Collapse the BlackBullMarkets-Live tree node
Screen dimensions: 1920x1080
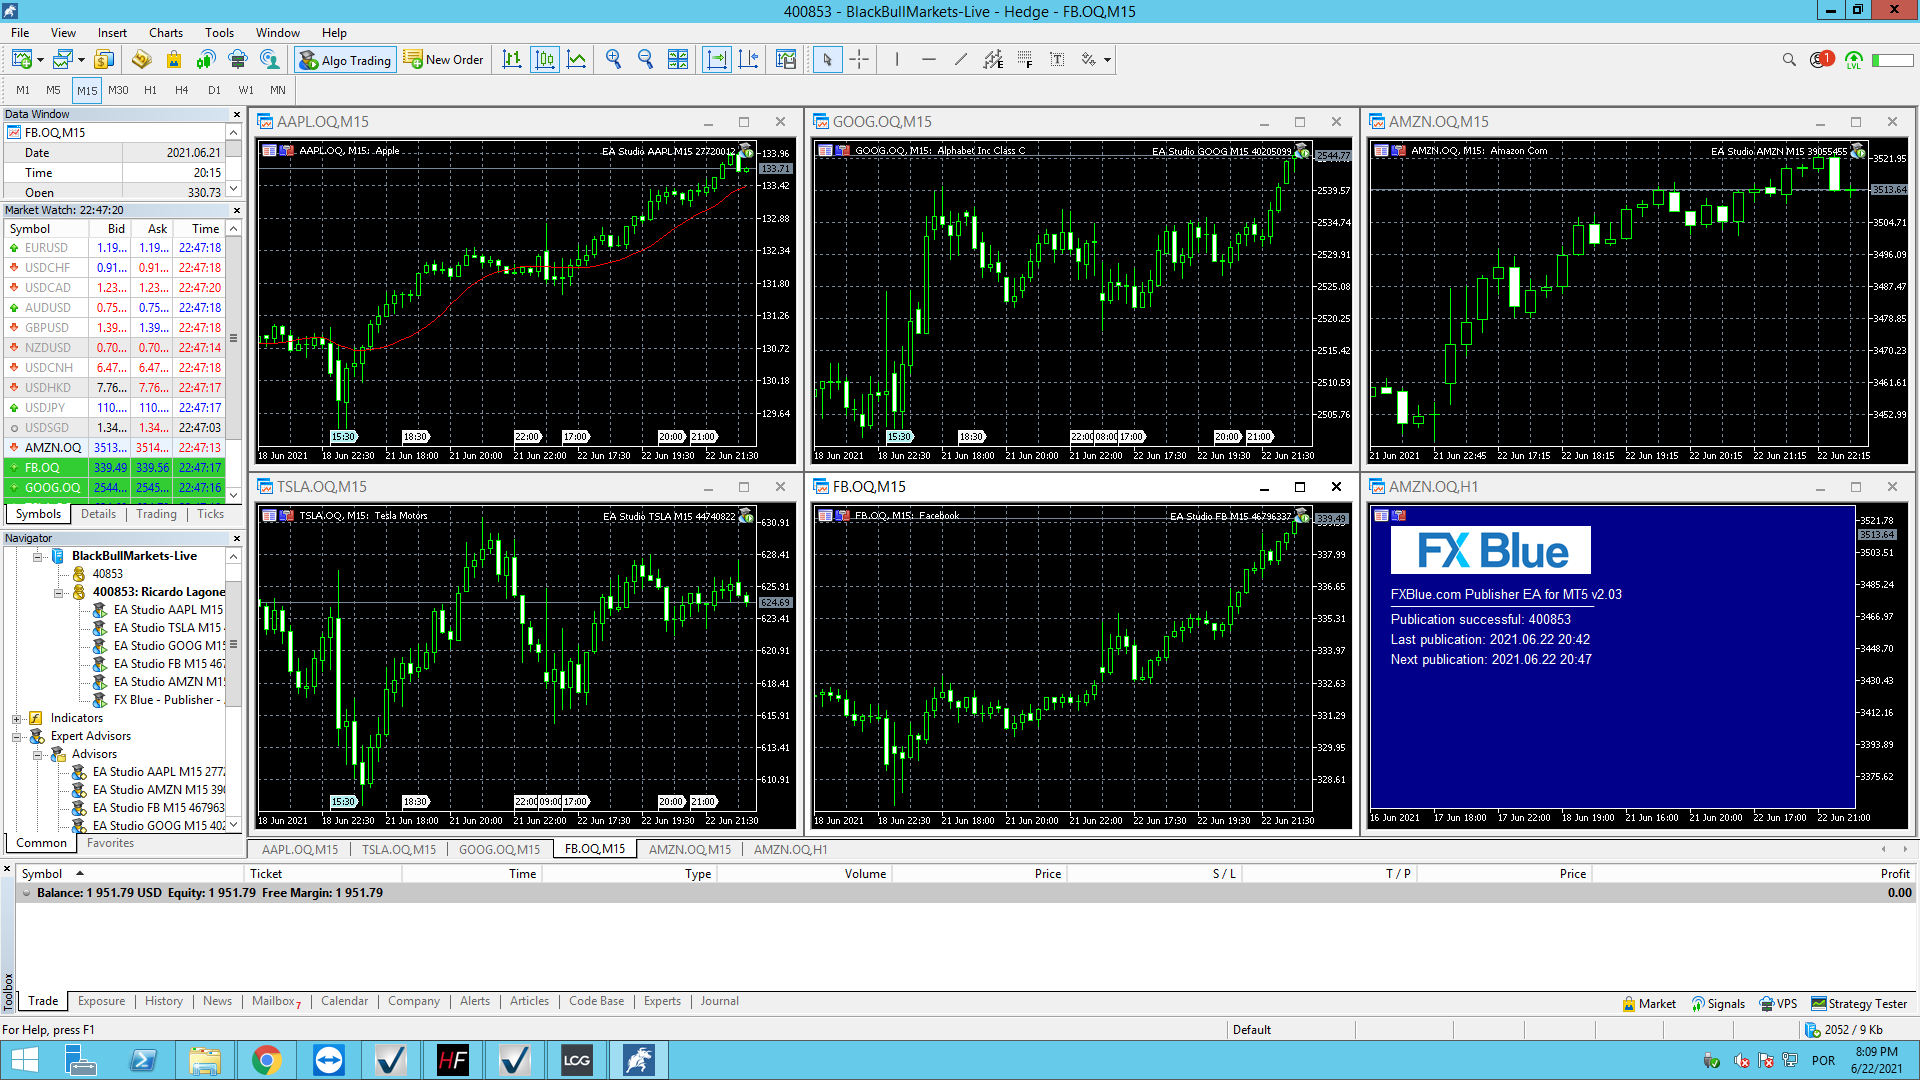click(37, 556)
